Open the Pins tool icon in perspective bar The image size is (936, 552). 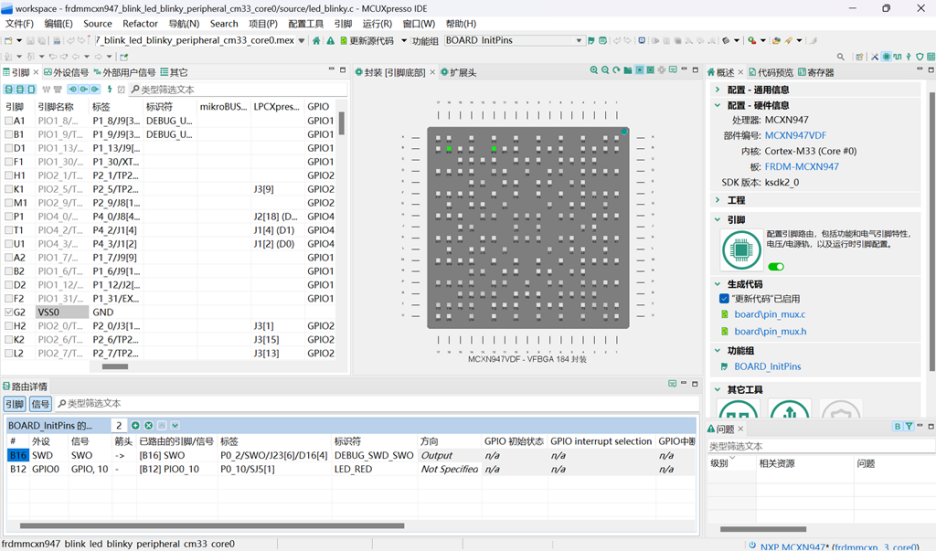(886, 57)
